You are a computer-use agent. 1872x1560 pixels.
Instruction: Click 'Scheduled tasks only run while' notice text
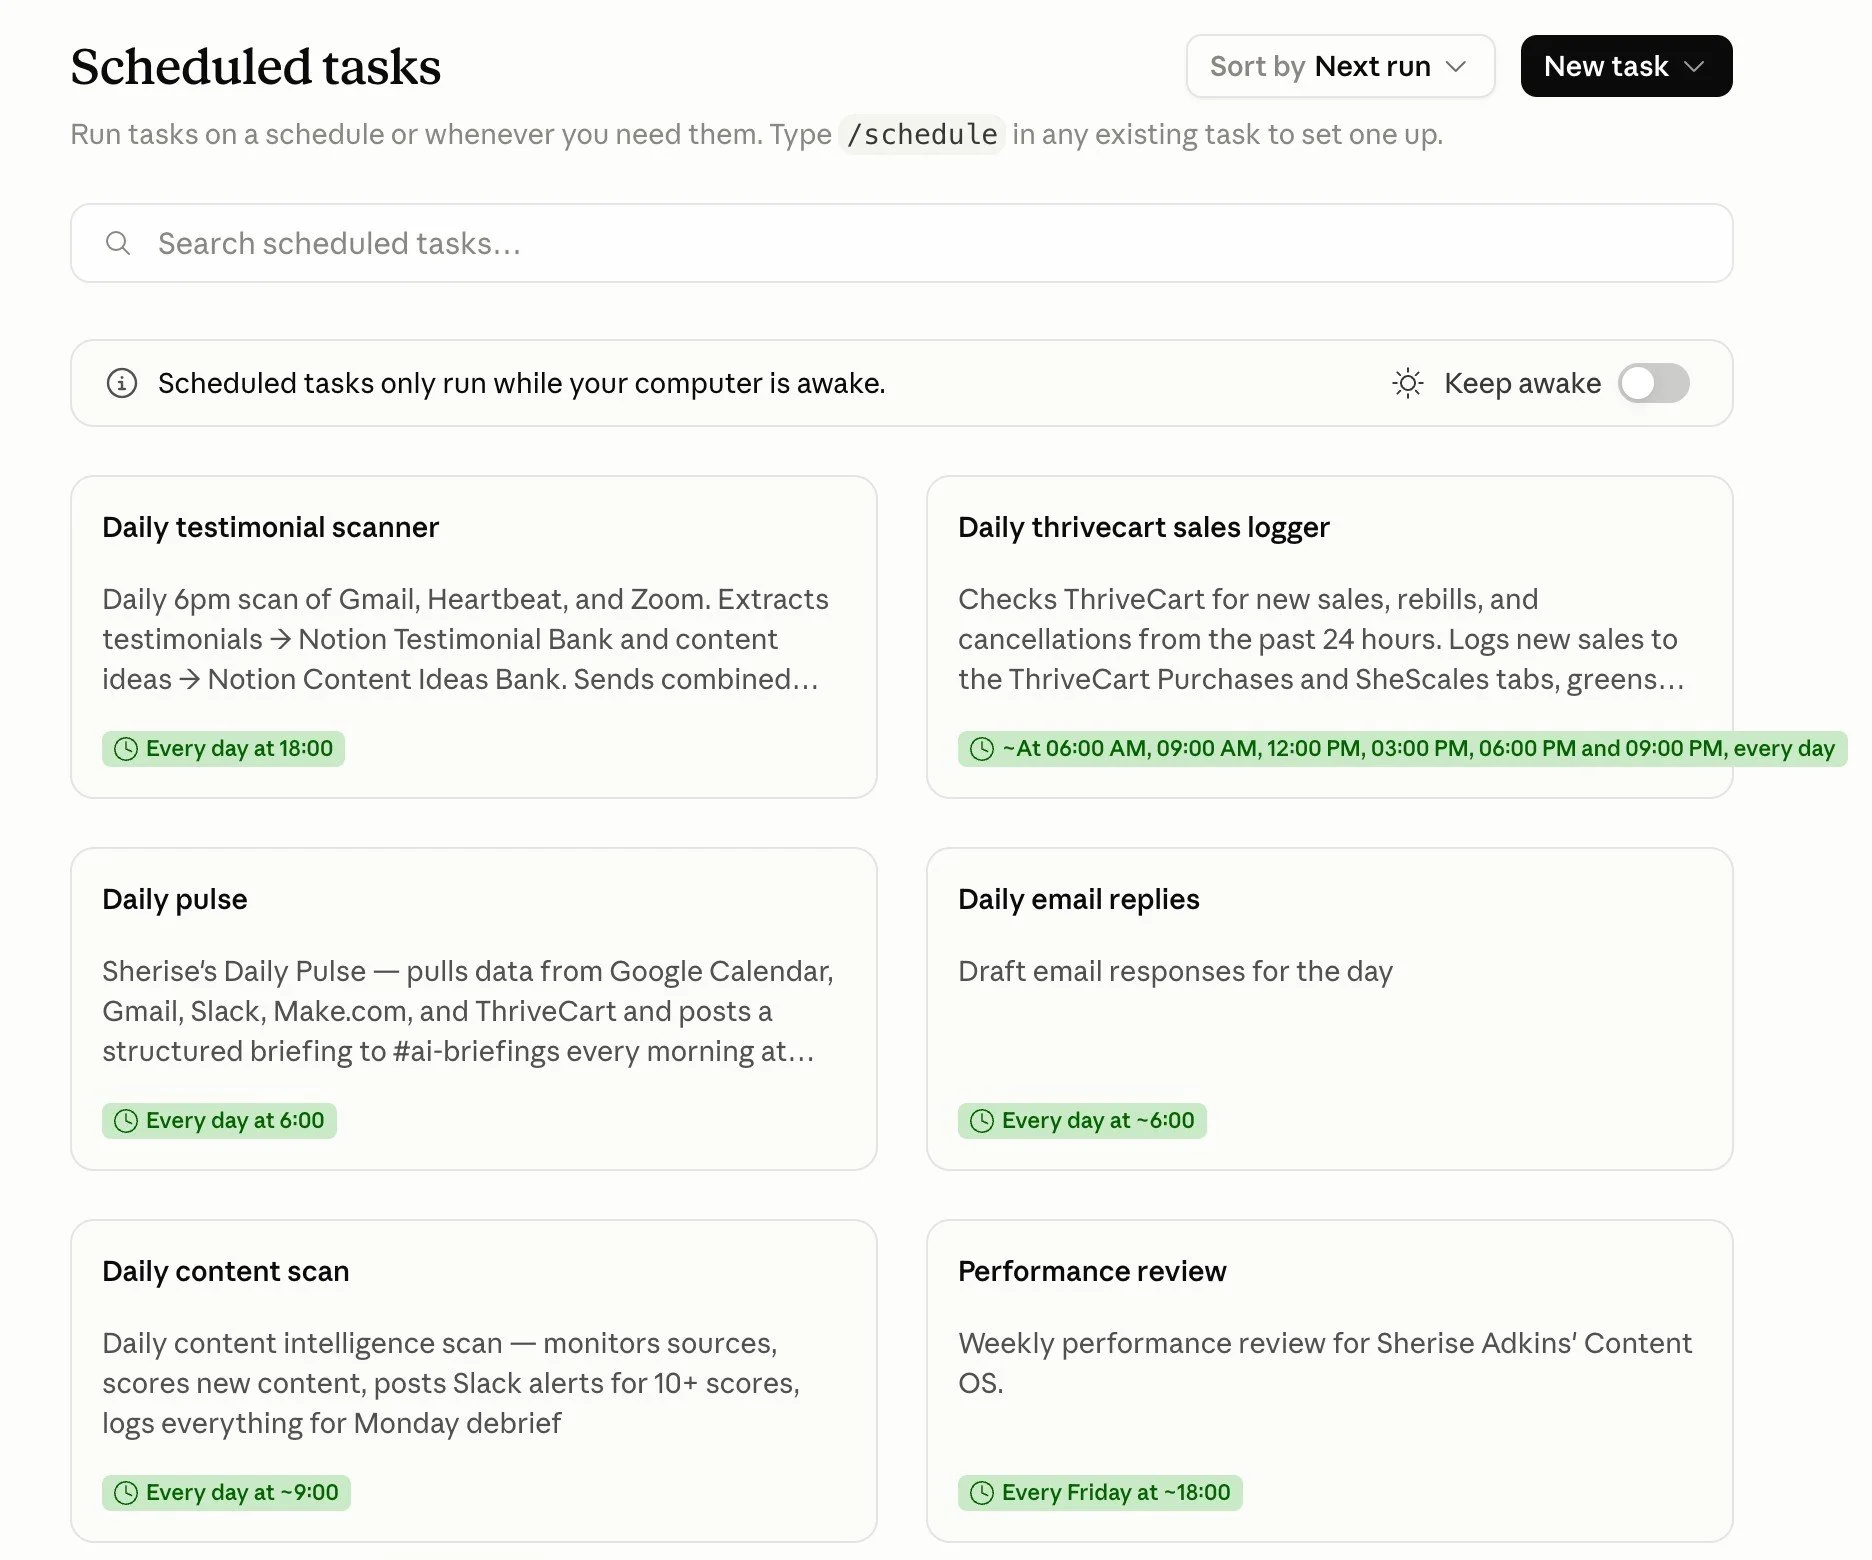521,383
